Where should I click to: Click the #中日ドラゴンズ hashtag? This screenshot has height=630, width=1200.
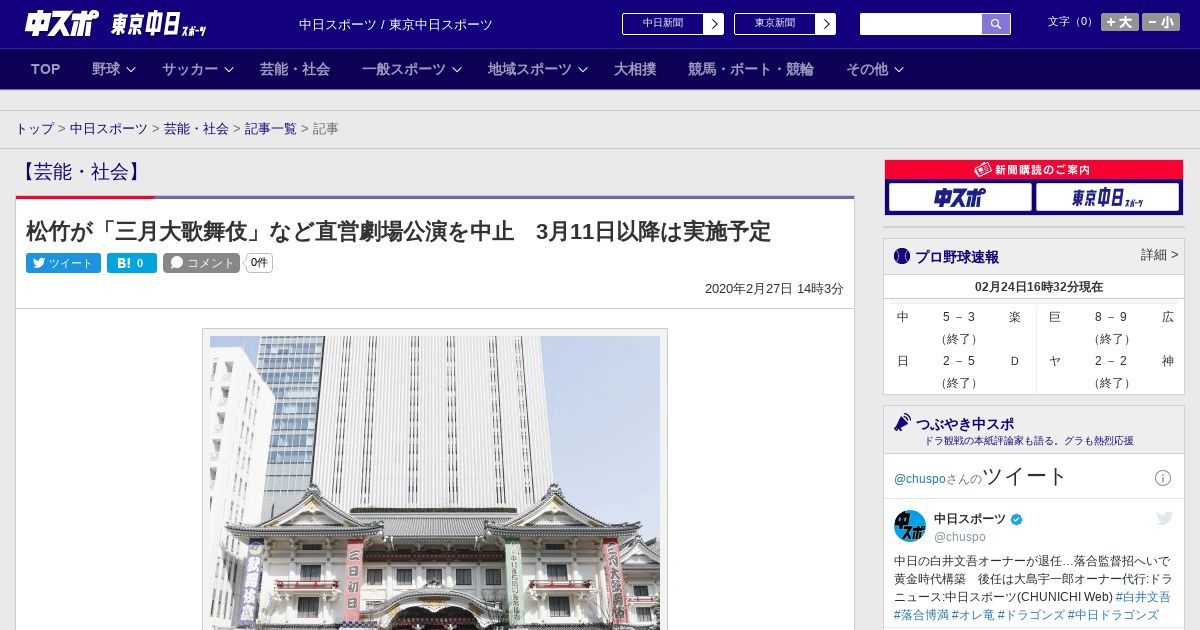[x=1113, y=615]
